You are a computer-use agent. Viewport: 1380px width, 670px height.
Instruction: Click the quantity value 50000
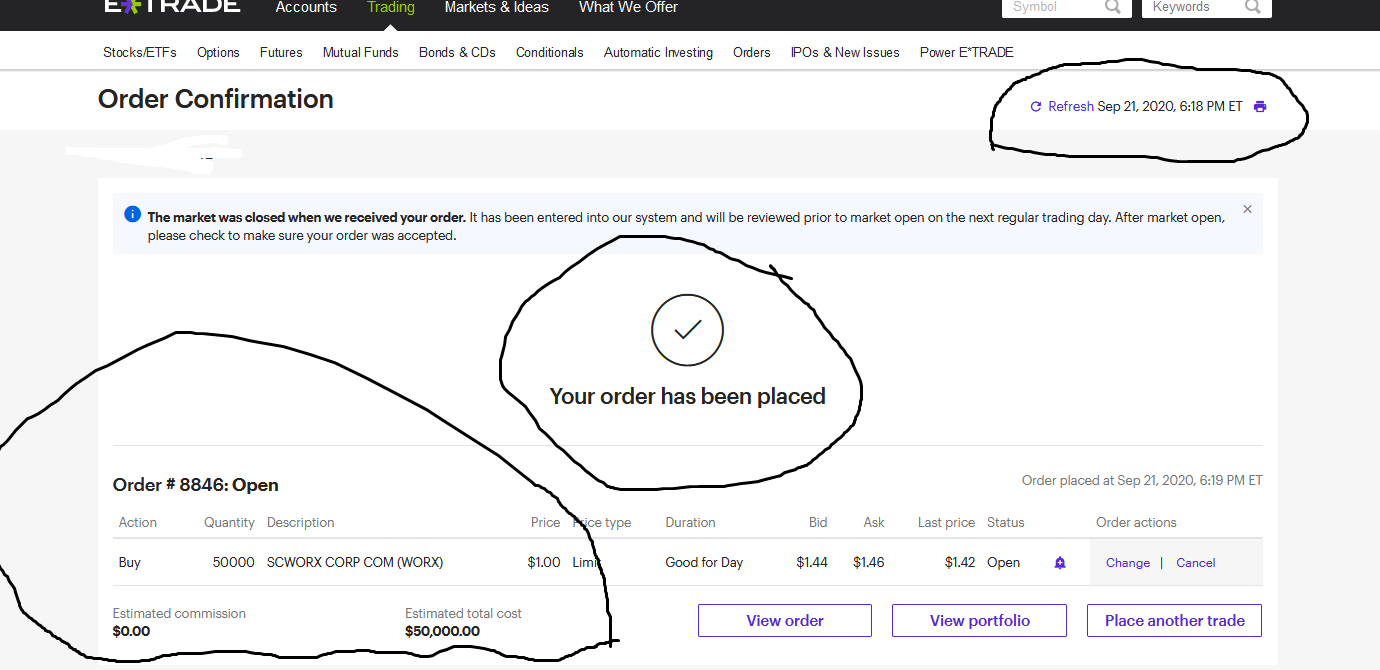point(234,562)
